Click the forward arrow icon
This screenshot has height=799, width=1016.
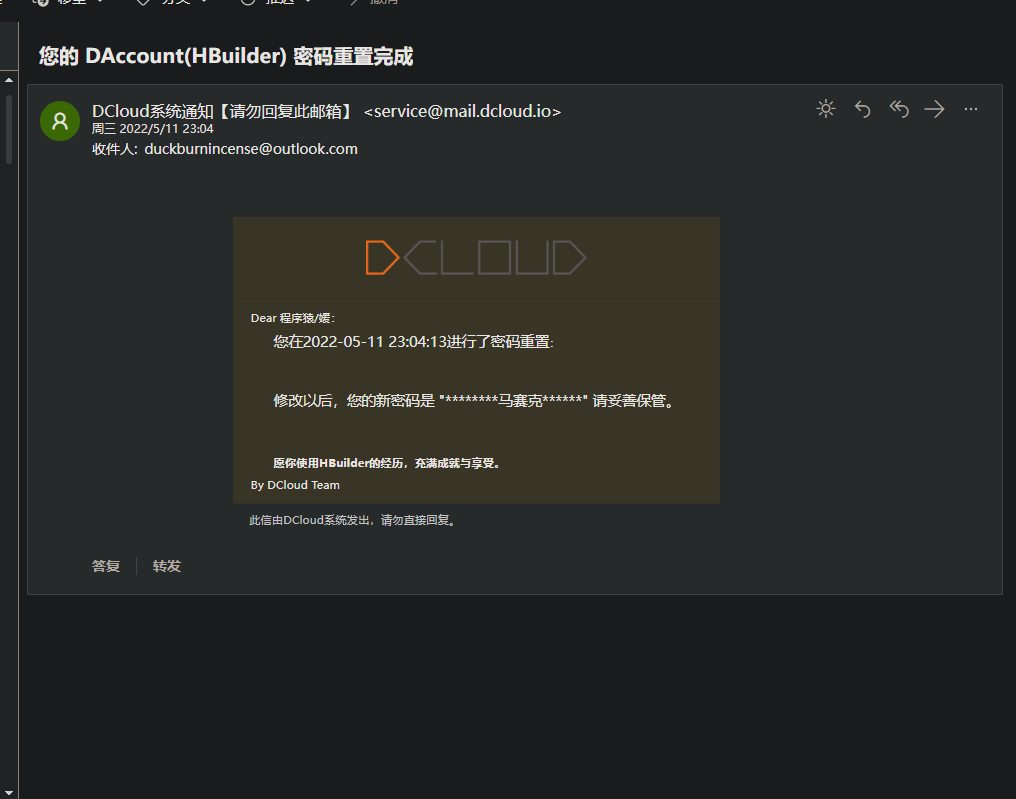[x=934, y=109]
